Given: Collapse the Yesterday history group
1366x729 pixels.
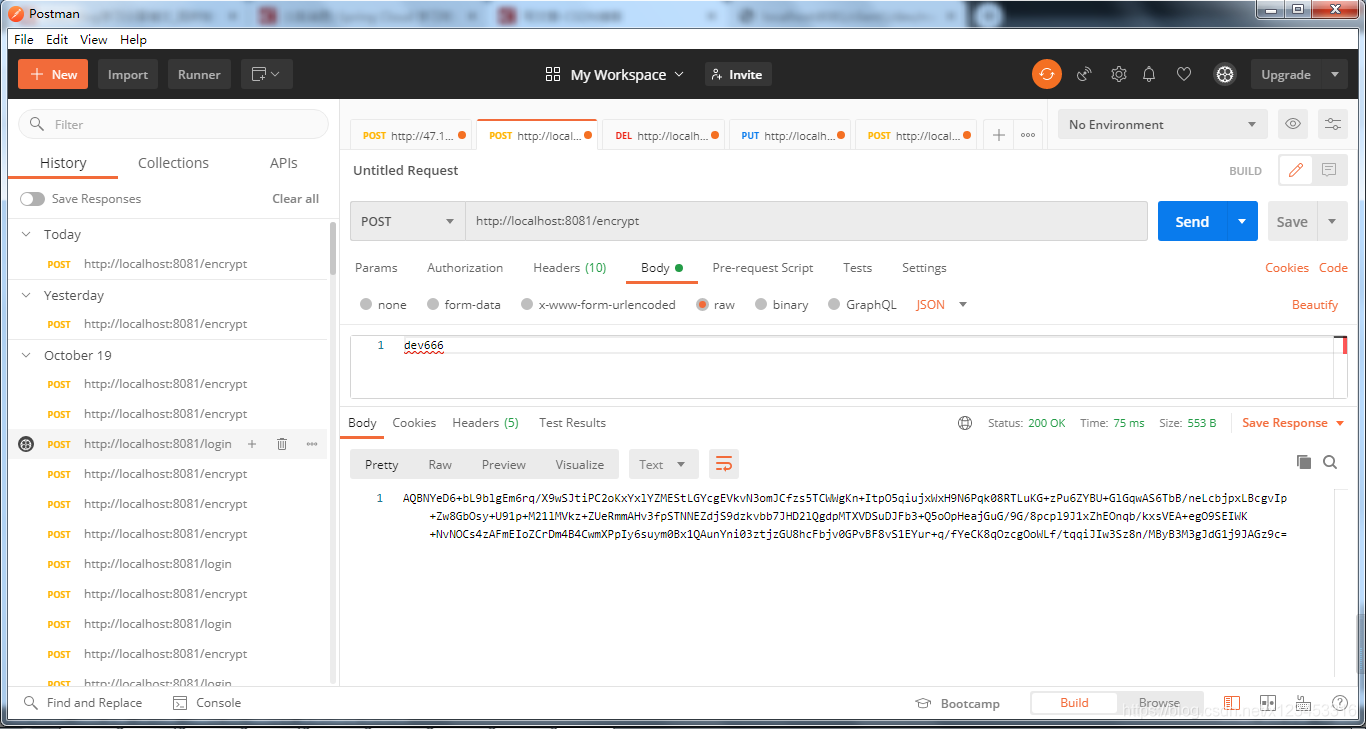Looking at the screenshot, I should (27, 295).
